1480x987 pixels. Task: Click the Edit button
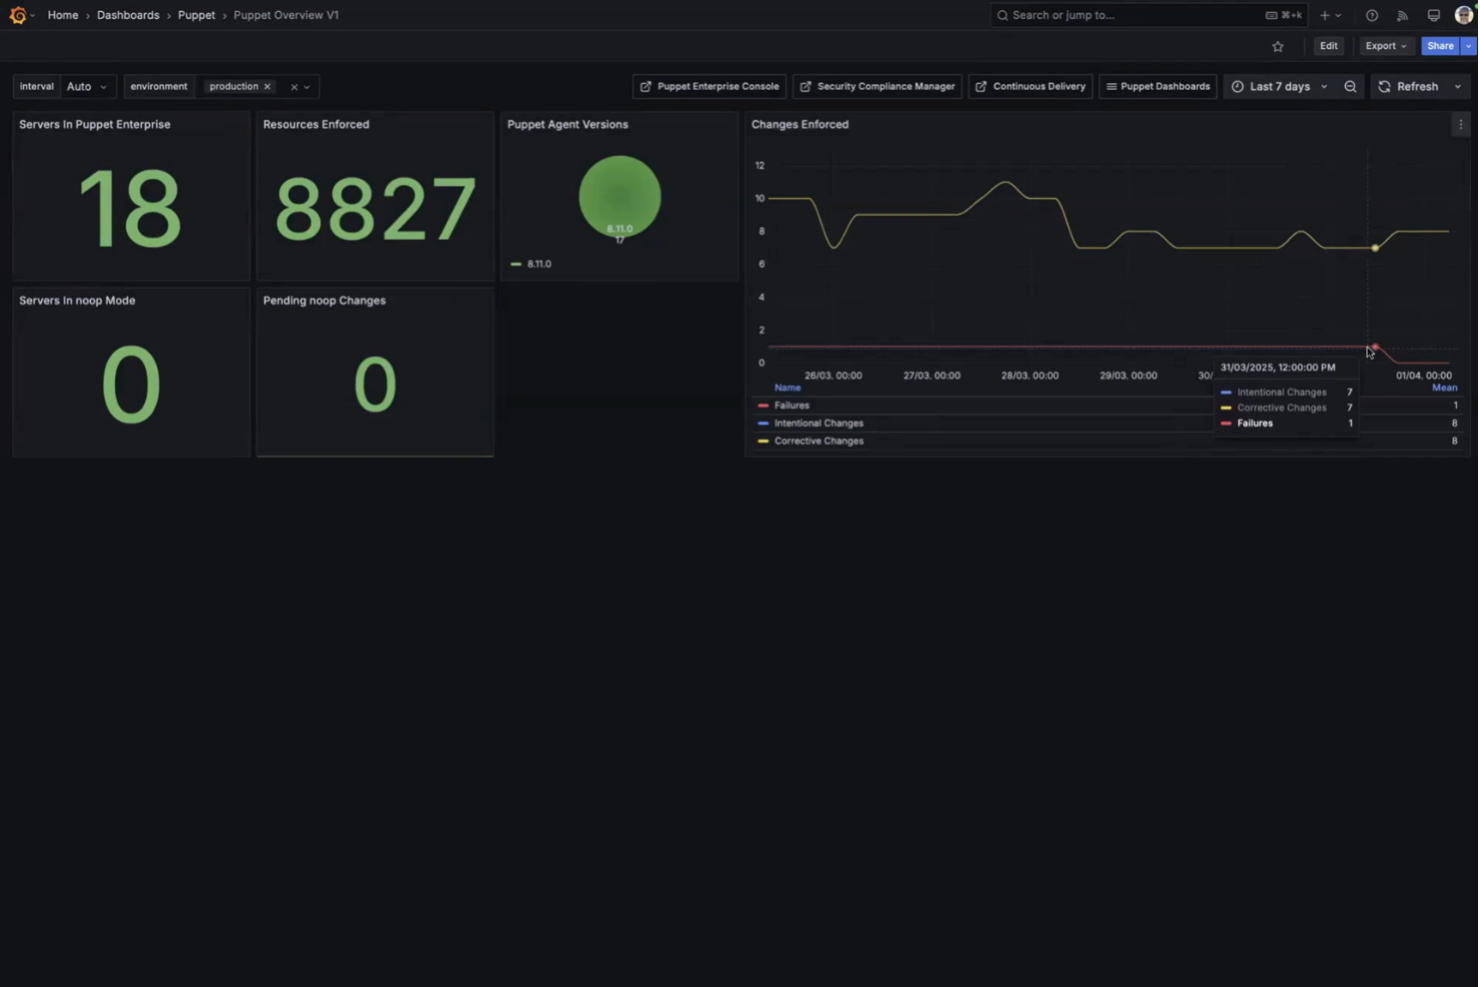coord(1328,46)
